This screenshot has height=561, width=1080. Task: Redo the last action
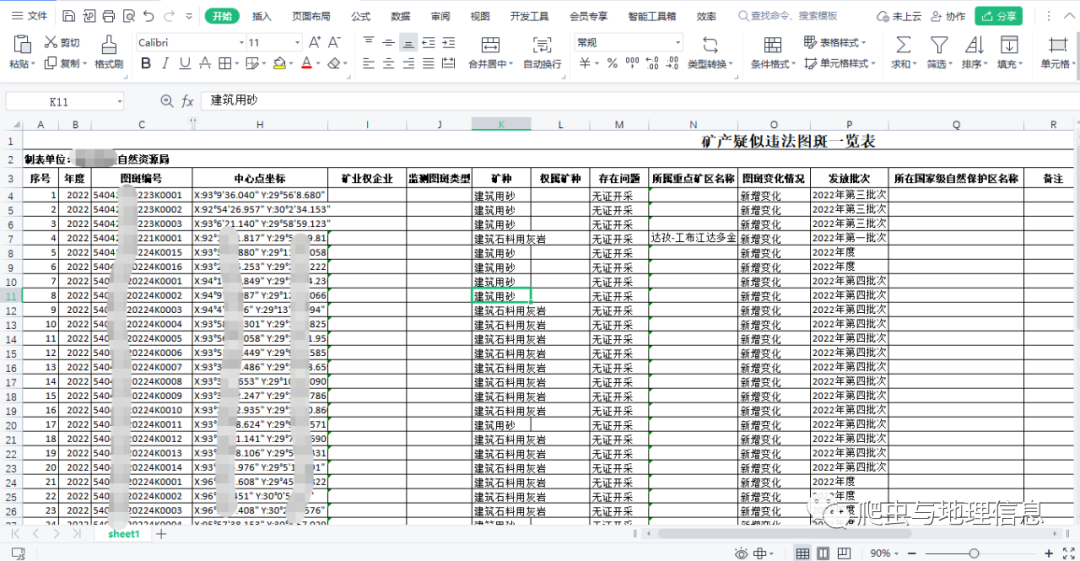169,16
